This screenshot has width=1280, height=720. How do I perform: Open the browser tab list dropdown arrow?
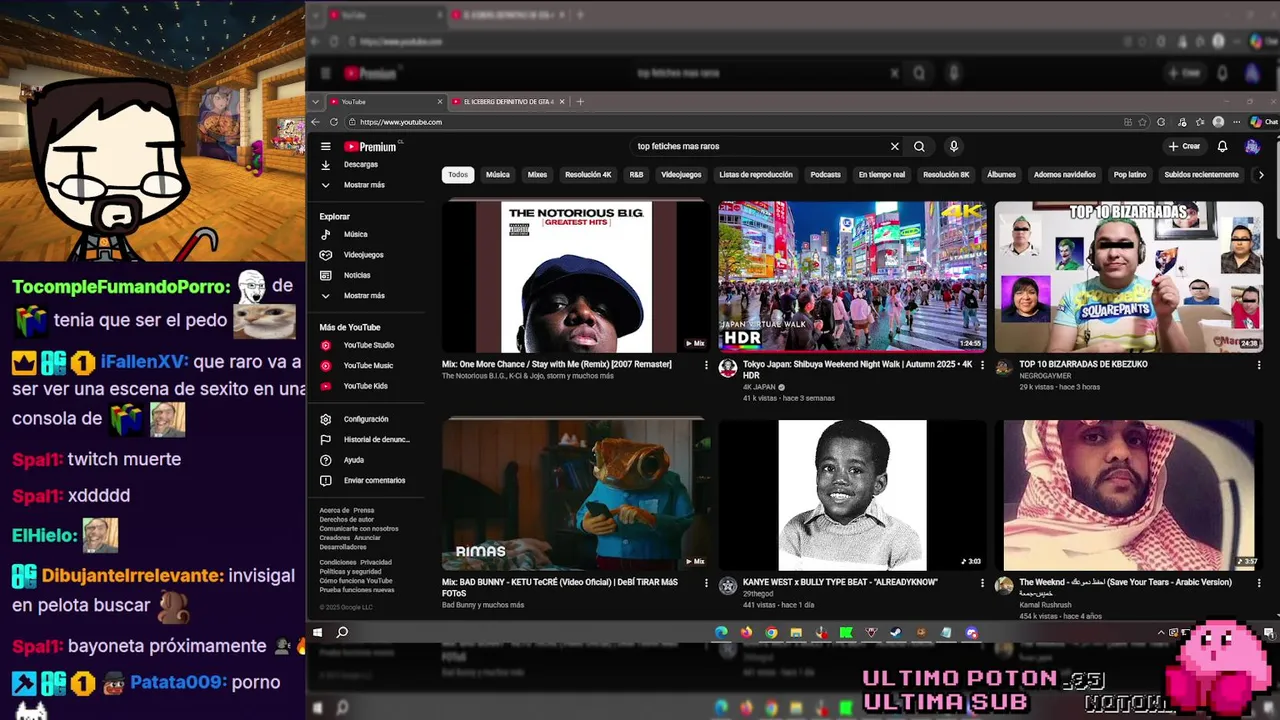(316, 102)
